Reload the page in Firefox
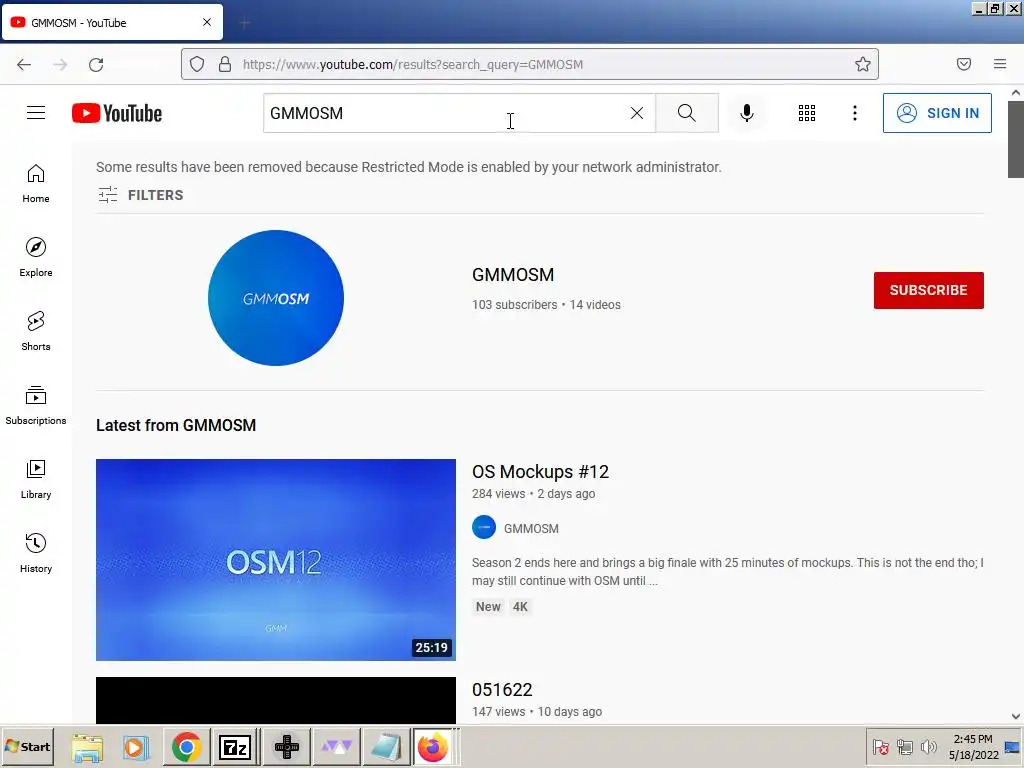Viewport: 1024px width, 768px height. click(x=96, y=64)
